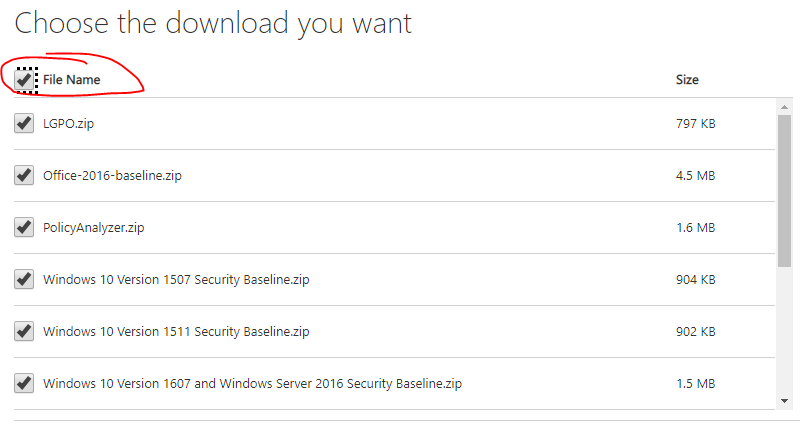800x442 pixels.
Task: Toggle the select-all checkbox beside File Name
Action: pos(24,80)
